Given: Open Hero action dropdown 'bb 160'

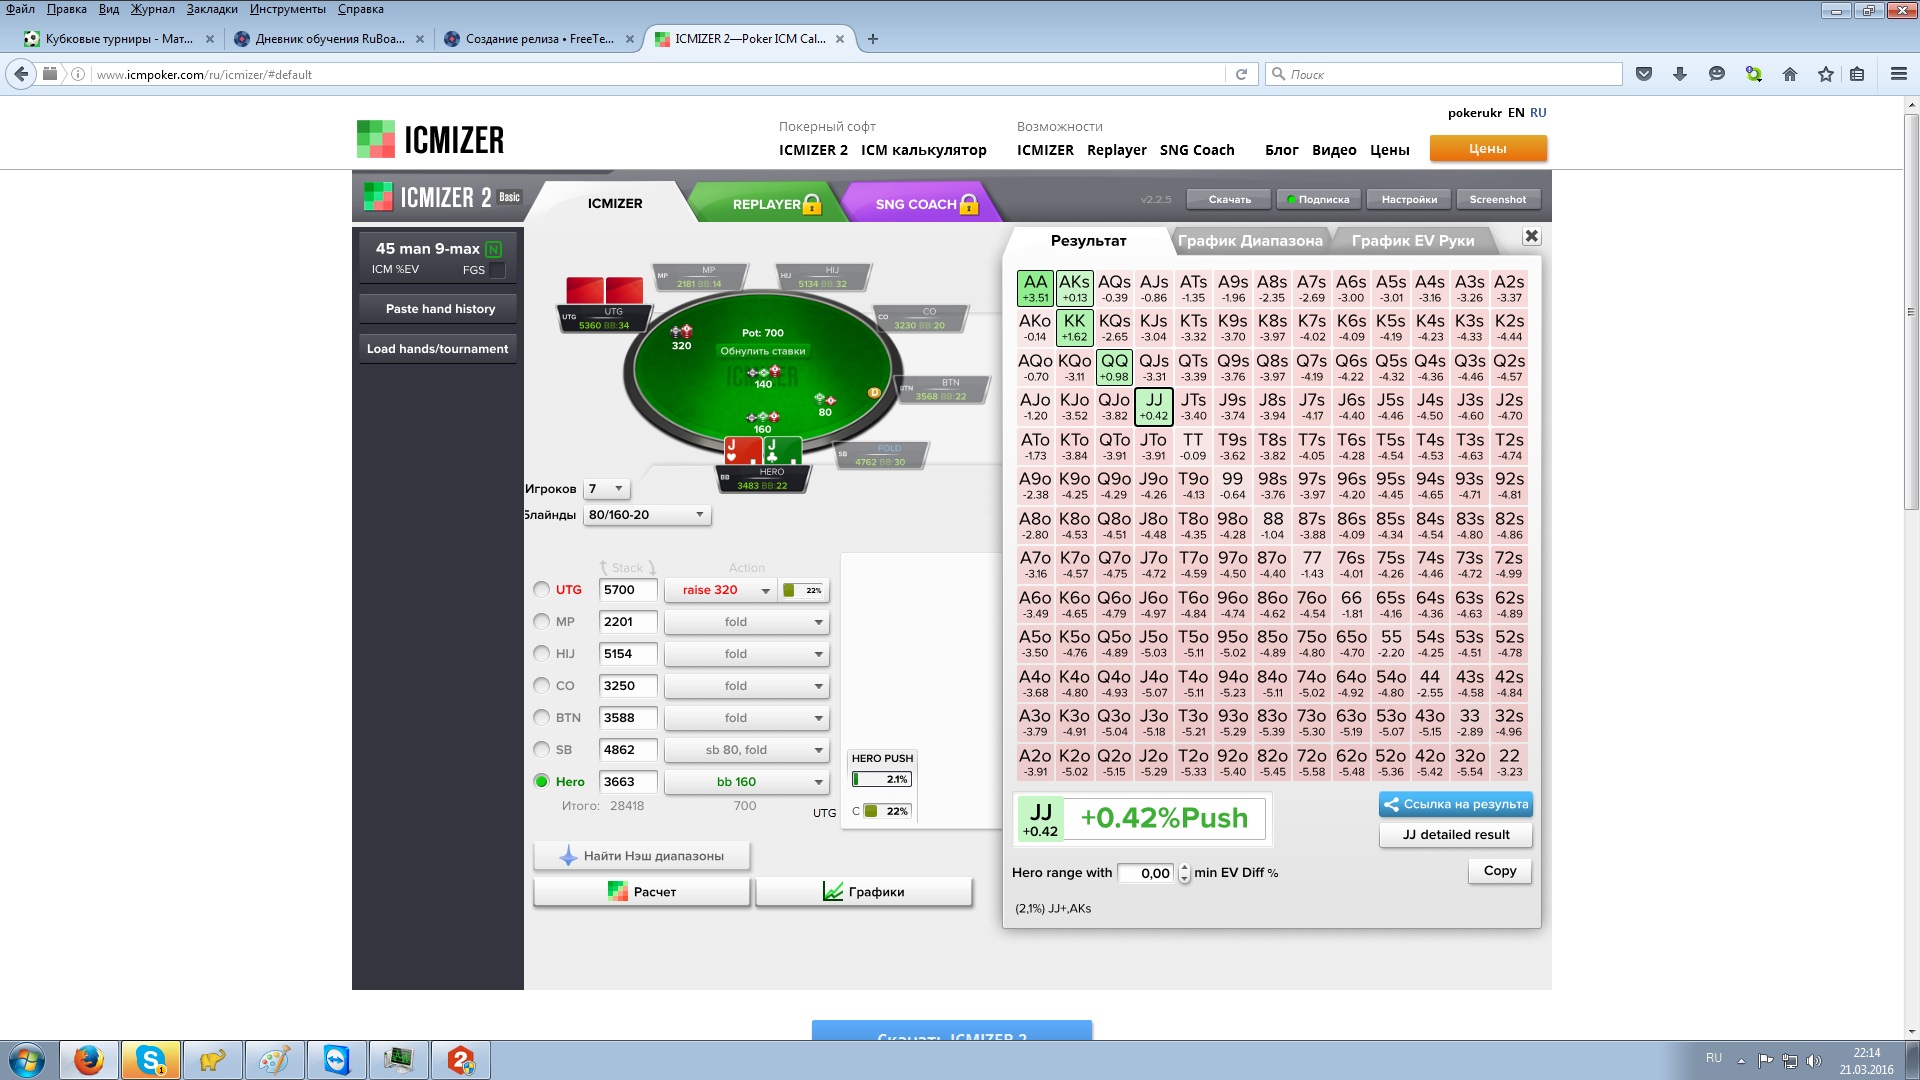Looking at the screenshot, I should tap(747, 782).
